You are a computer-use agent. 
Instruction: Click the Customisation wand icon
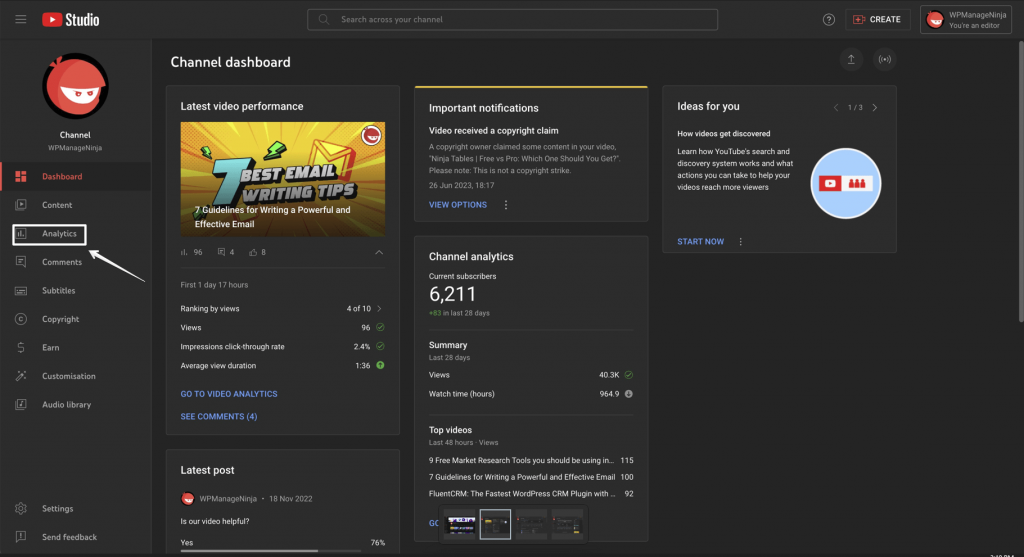[x=21, y=376]
